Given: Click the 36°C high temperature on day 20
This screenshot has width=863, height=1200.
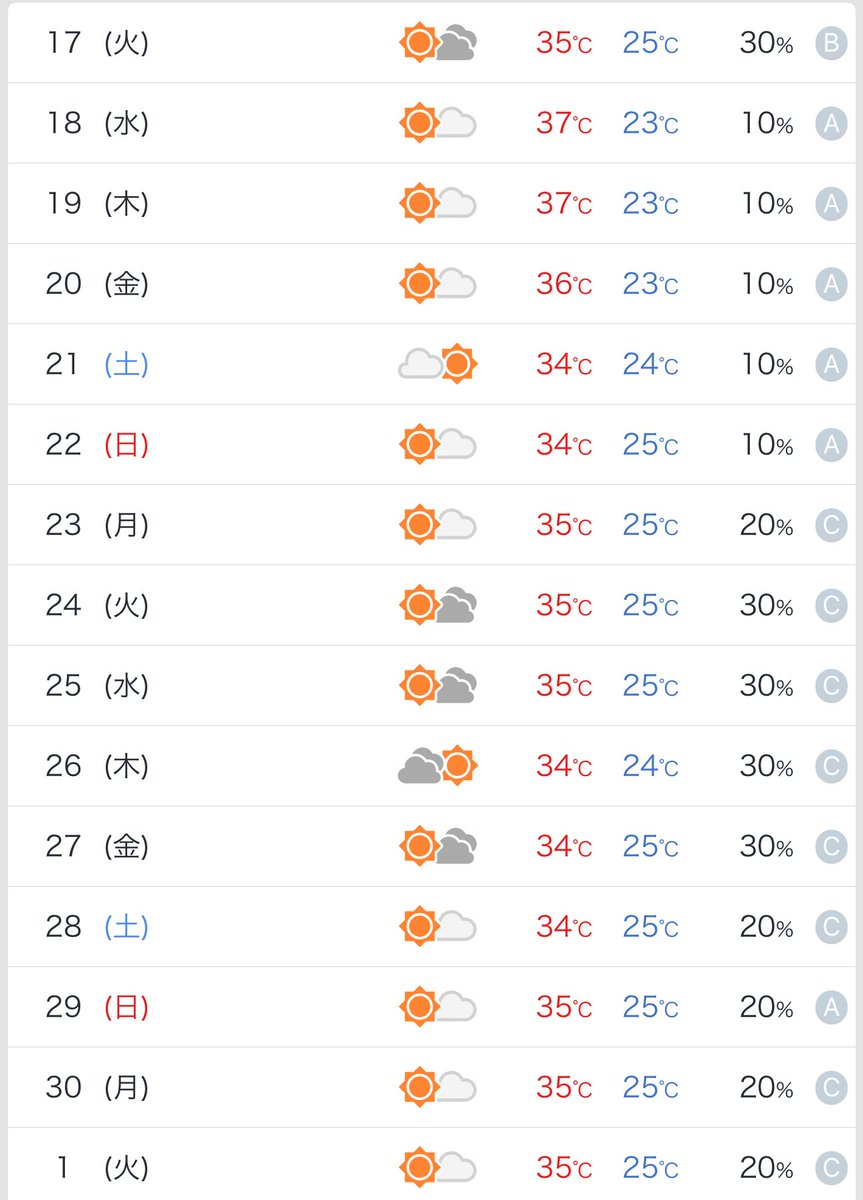Looking at the screenshot, I should pos(563,284).
